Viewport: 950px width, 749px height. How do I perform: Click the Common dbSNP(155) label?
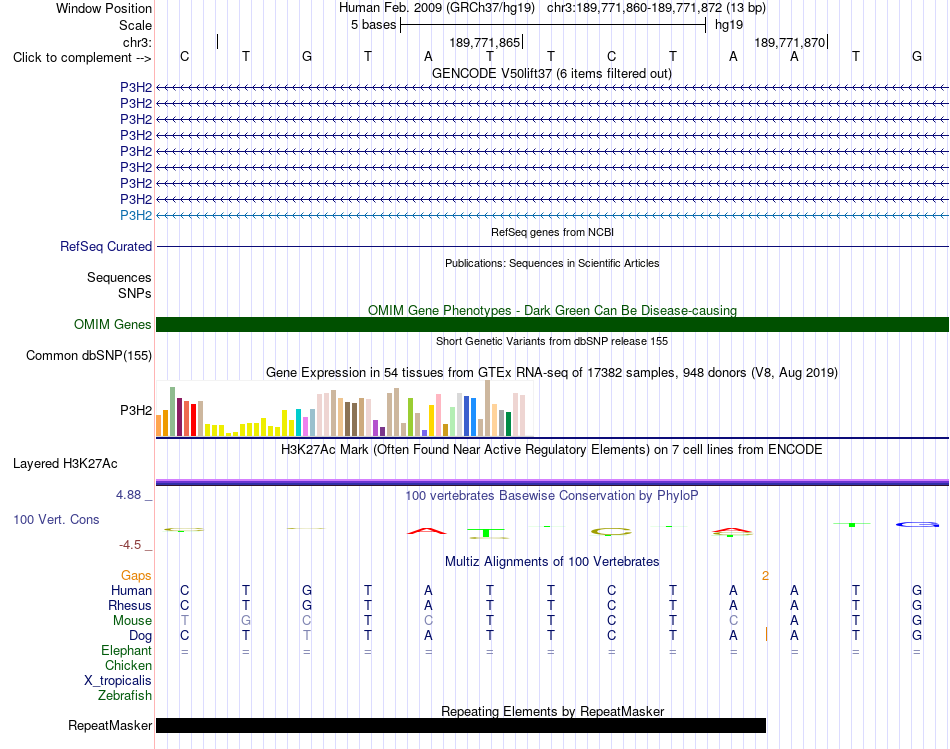88,356
